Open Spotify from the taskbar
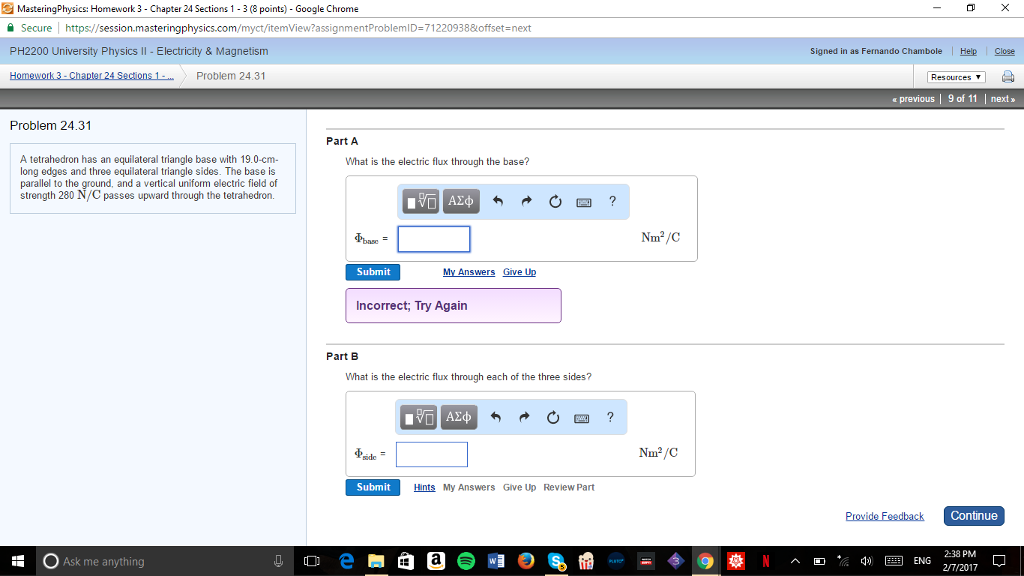The image size is (1024, 576). click(x=466, y=561)
